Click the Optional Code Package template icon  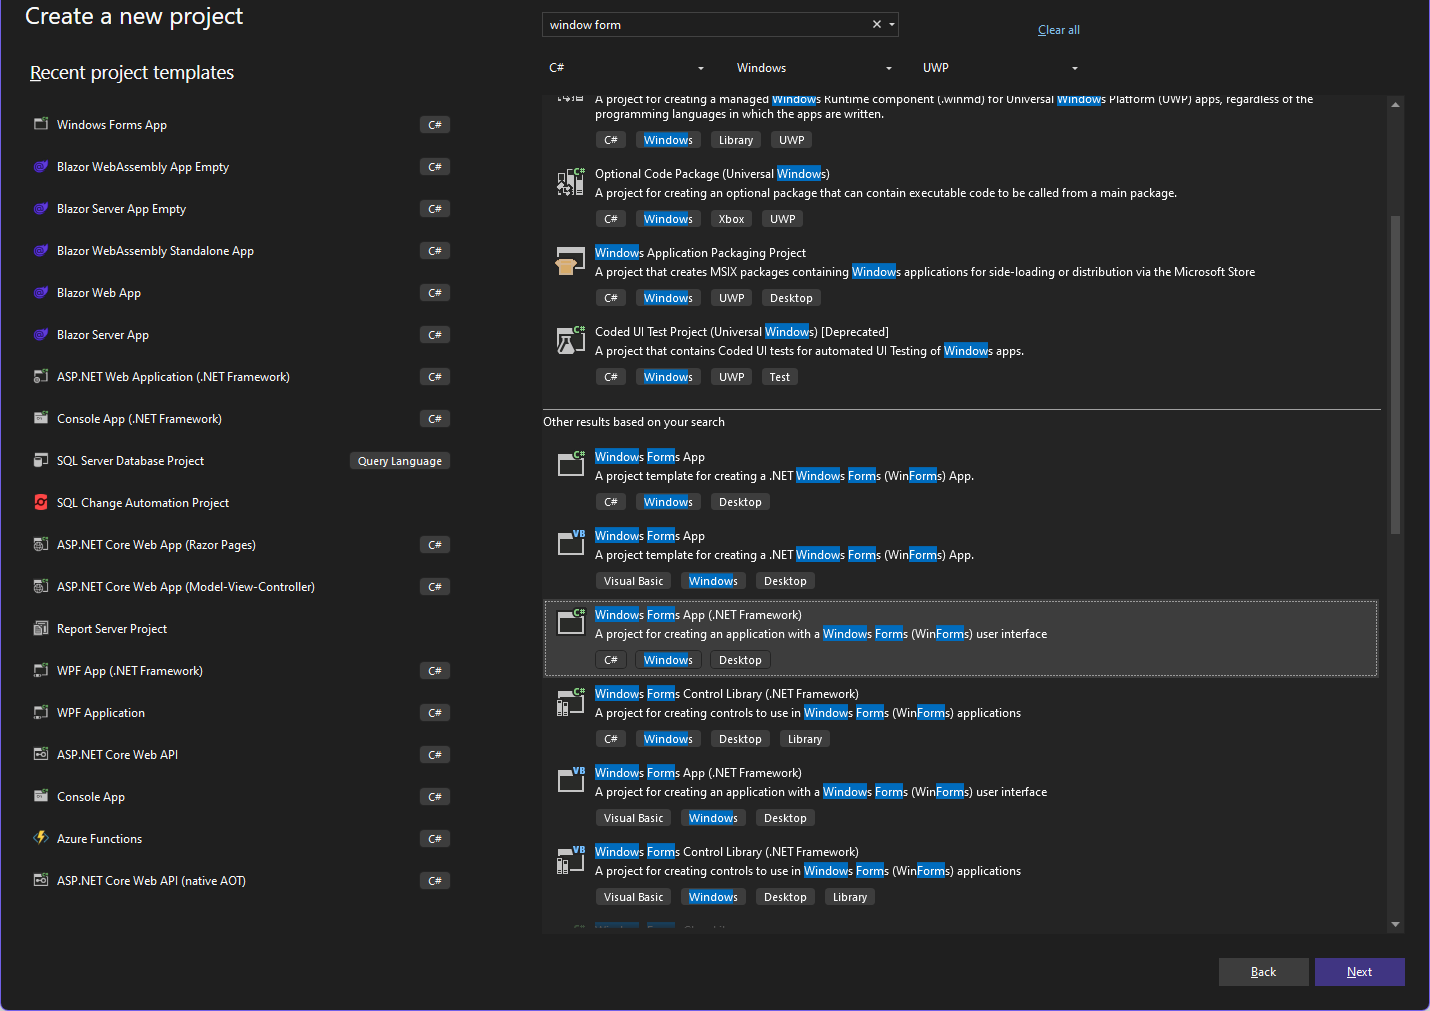571,182
